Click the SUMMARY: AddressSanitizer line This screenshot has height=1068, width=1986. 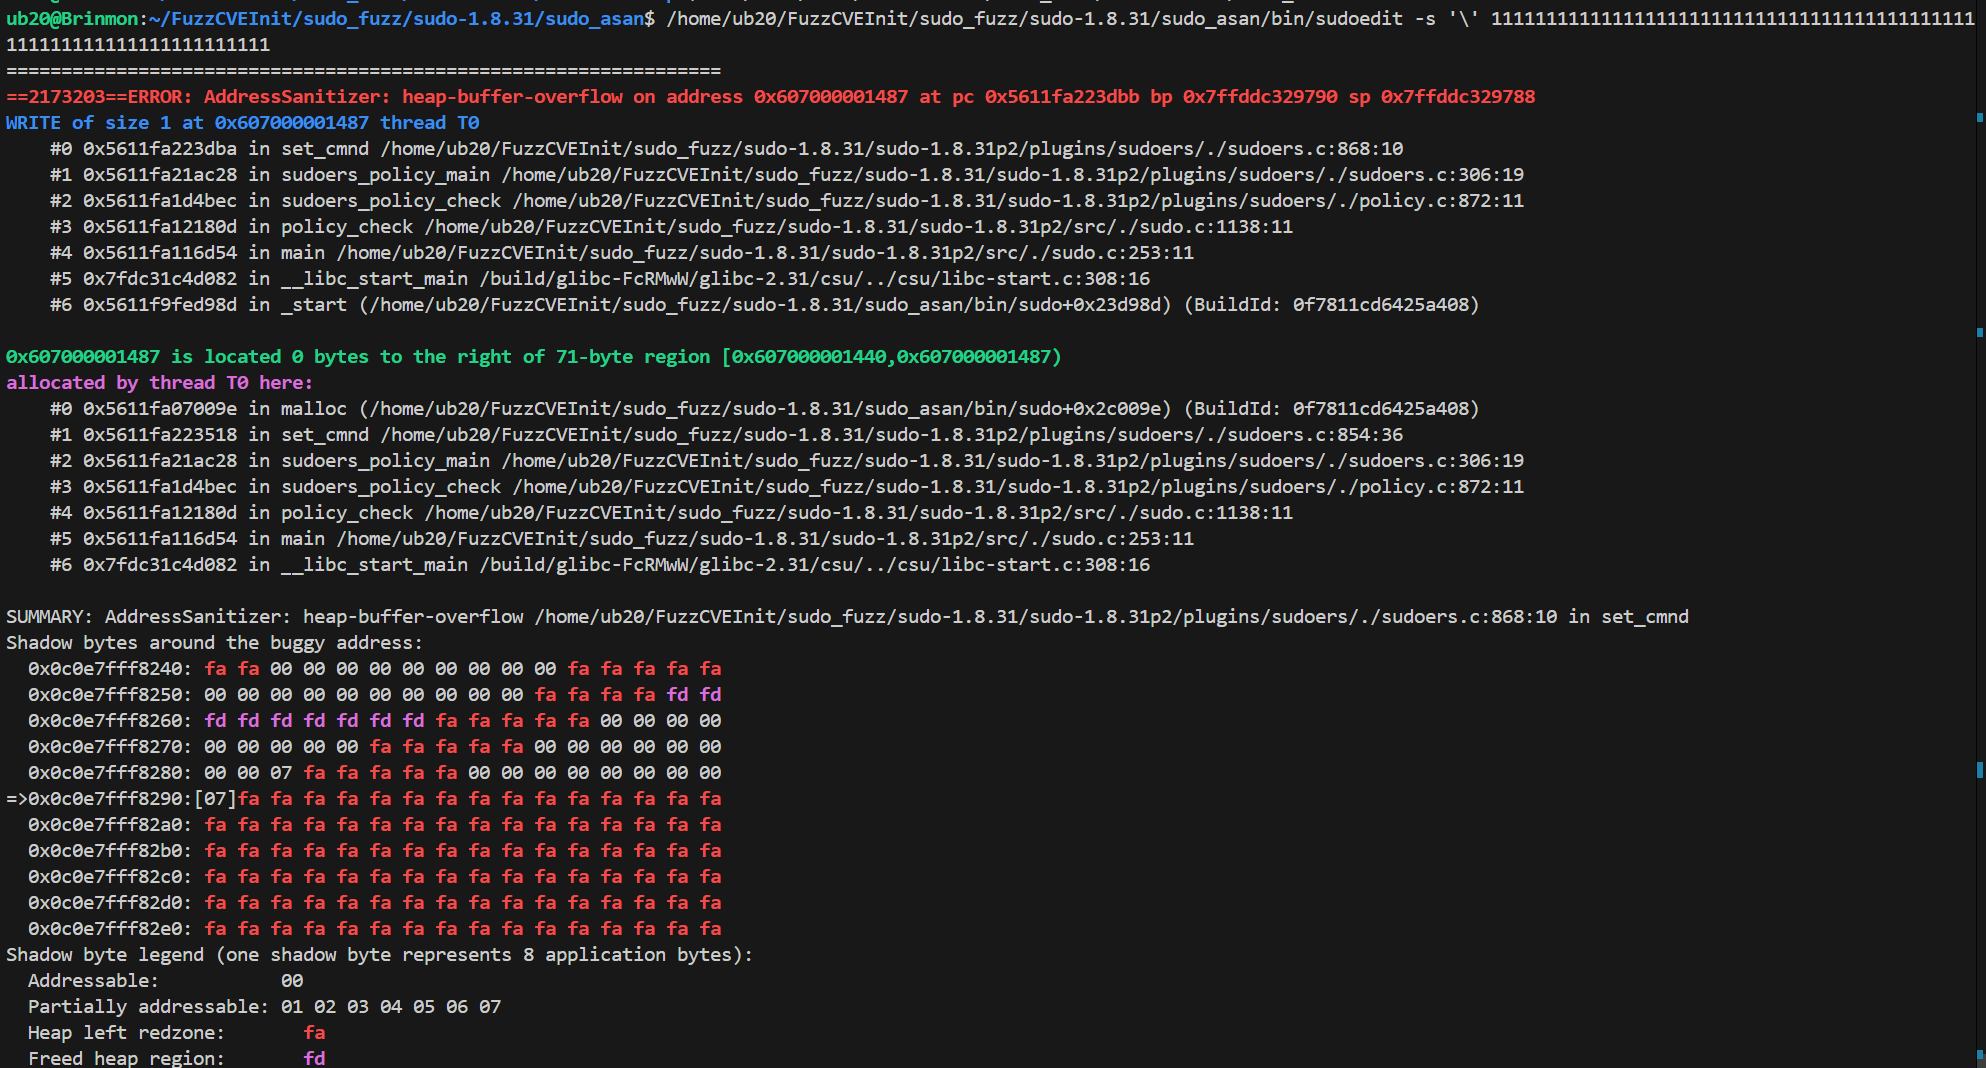click(847, 617)
